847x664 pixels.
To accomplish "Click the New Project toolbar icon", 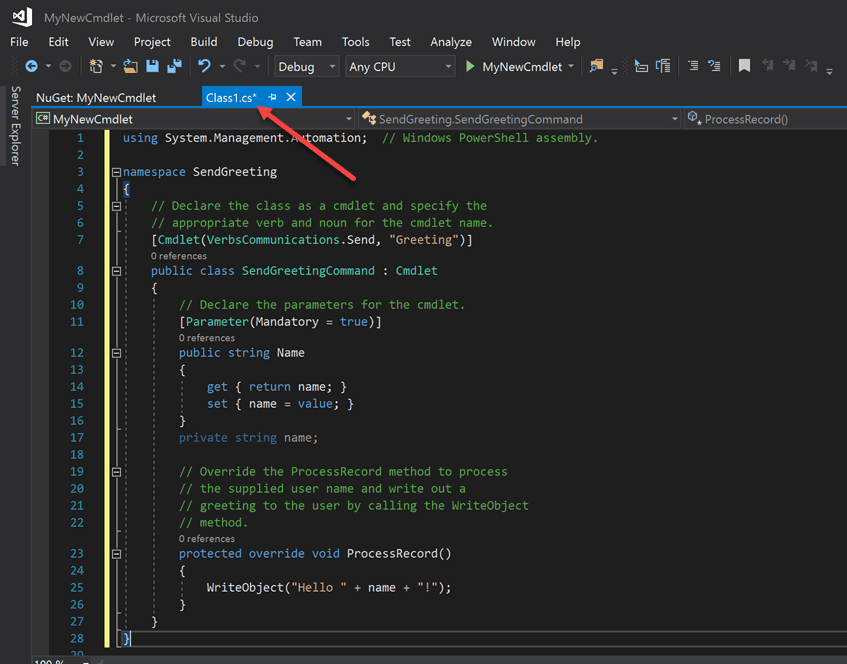I will [98, 67].
